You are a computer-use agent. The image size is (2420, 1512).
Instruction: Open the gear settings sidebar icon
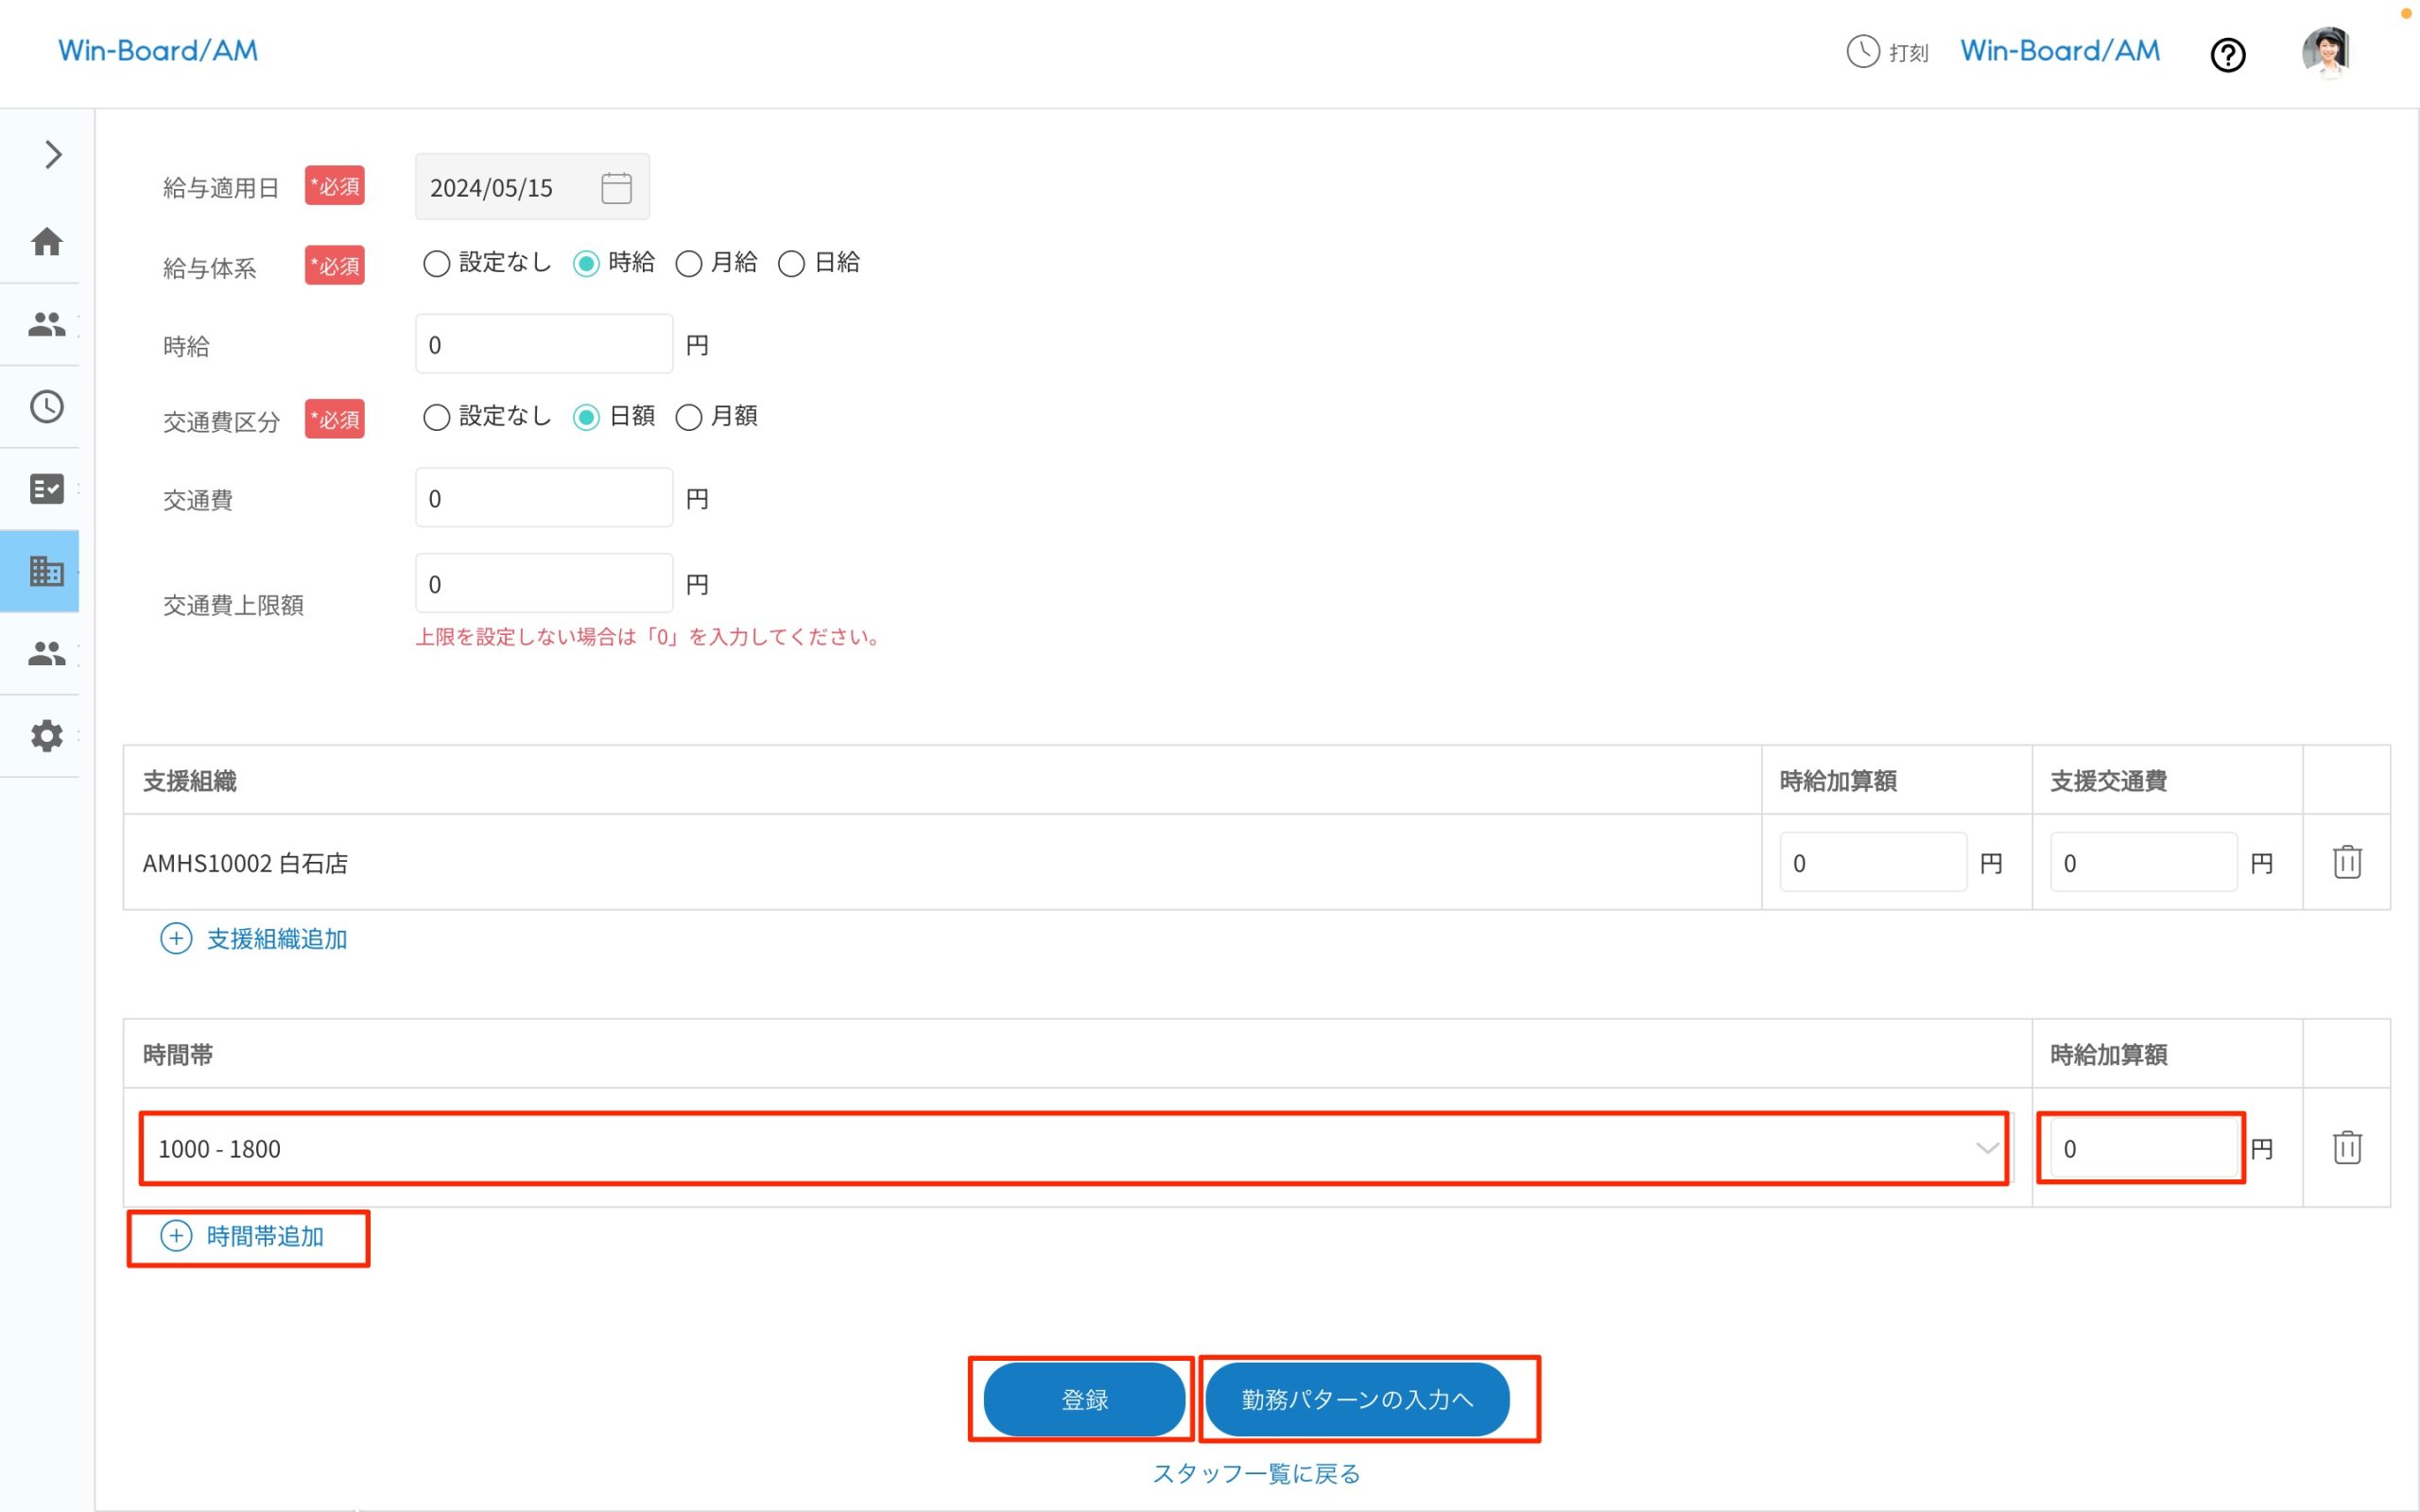click(46, 736)
